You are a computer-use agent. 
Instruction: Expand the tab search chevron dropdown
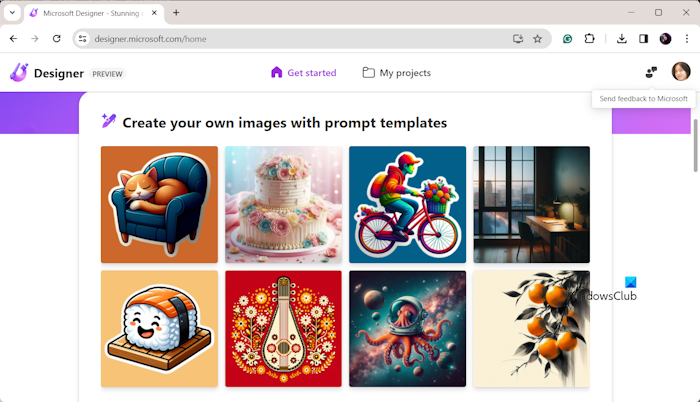[x=12, y=13]
